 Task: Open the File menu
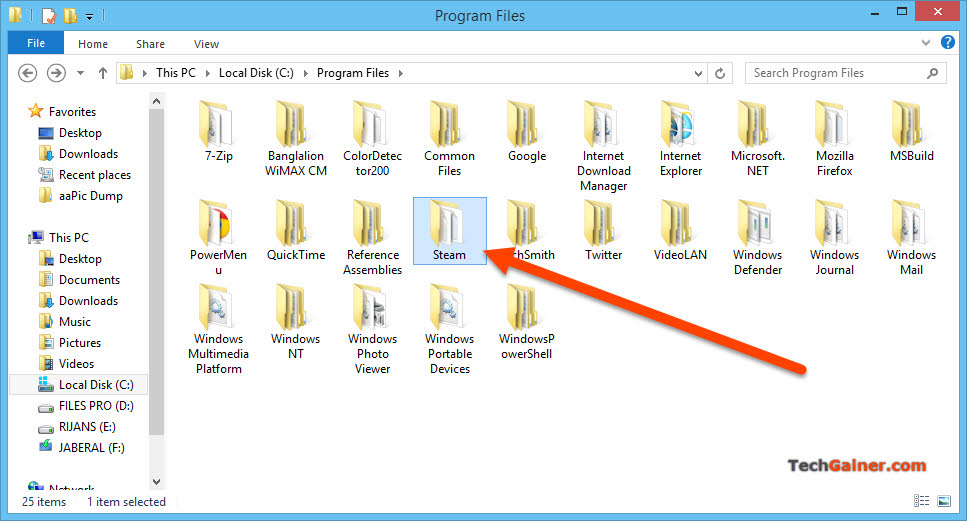[x=36, y=43]
